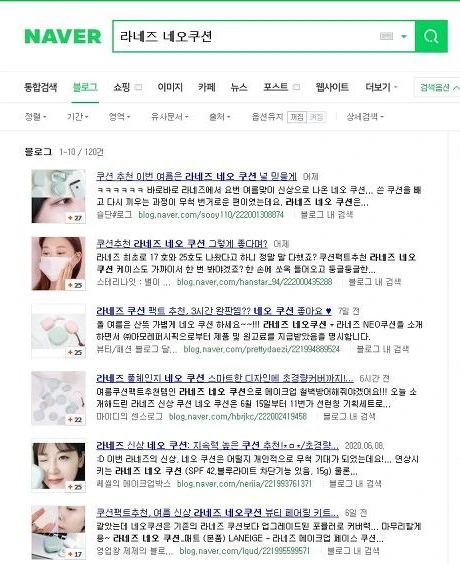Switch to the 이미지 tab
The width and height of the screenshot is (460, 564).
point(170,87)
